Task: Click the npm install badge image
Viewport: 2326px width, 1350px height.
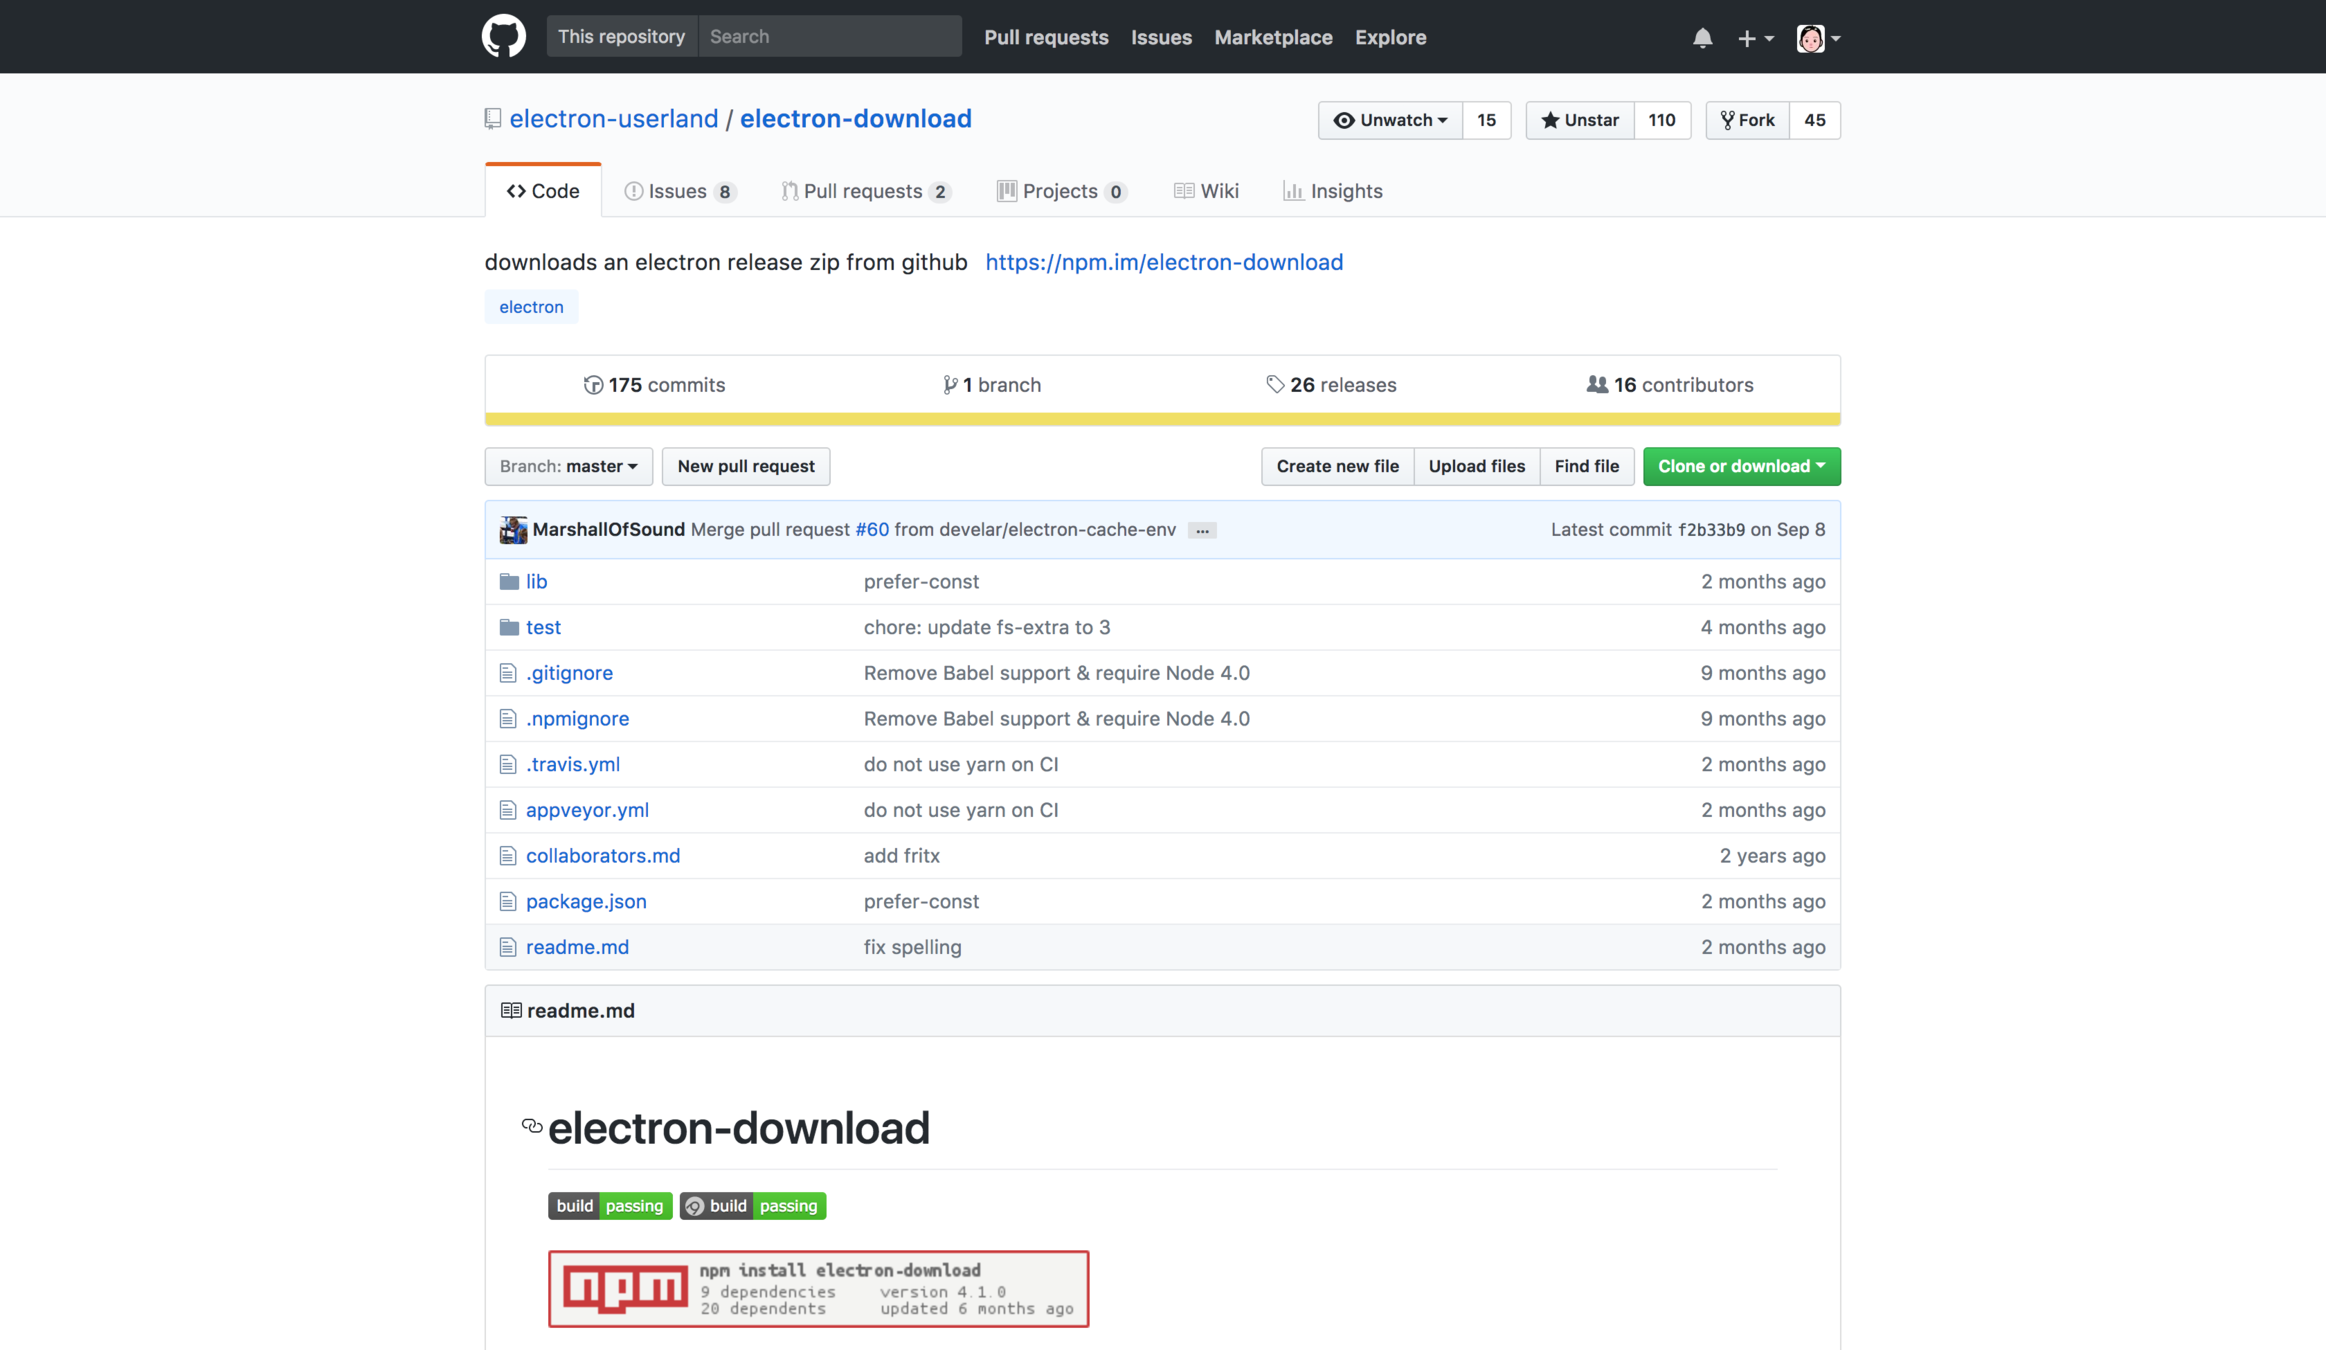Action: click(818, 1288)
